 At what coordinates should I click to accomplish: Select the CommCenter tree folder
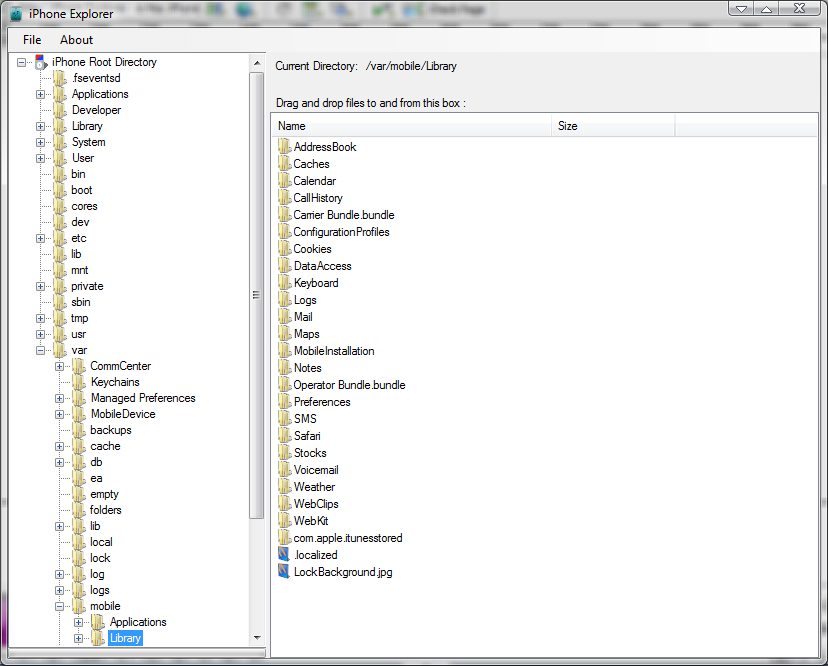coord(120,366)
